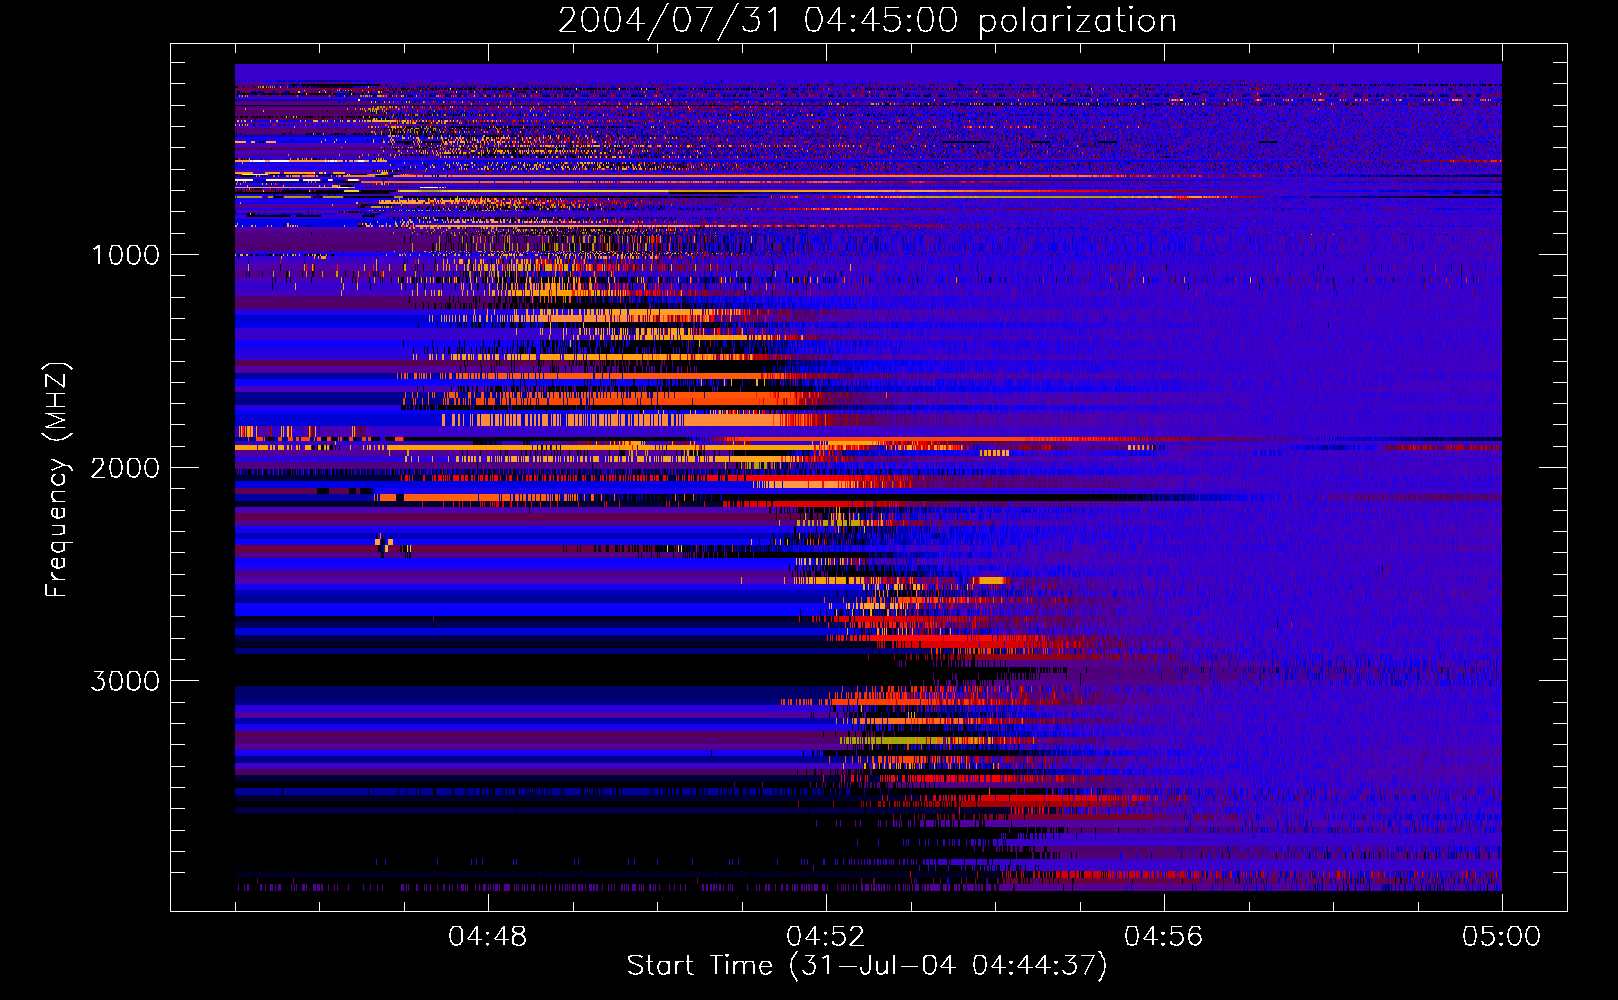Click the 1000 frequency tick label

pos(125,255)
